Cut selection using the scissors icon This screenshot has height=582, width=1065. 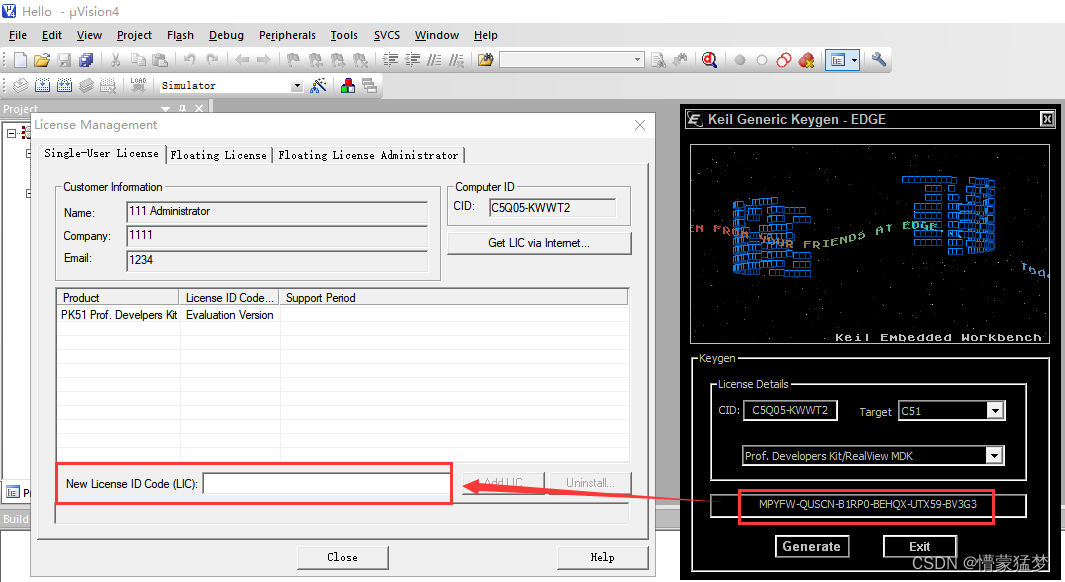[x=116, y=60]
